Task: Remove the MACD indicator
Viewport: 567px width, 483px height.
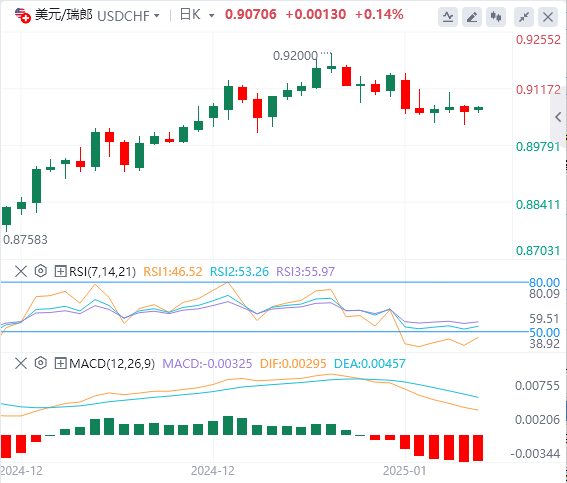Action: pos(21,363)
